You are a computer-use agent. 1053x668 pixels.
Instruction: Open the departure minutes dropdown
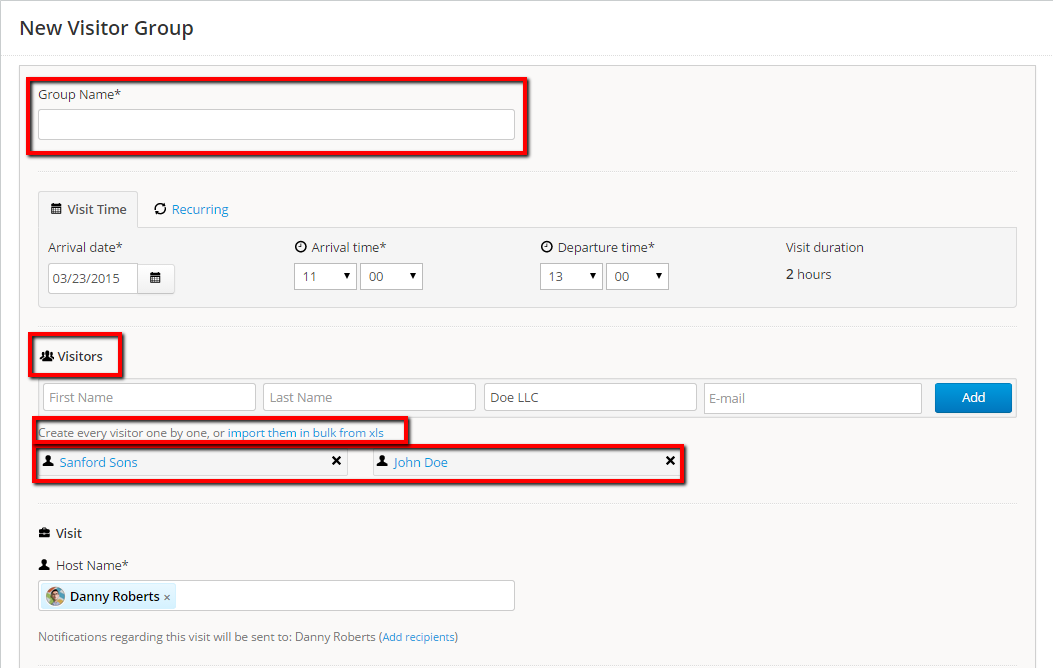(637, 276)
